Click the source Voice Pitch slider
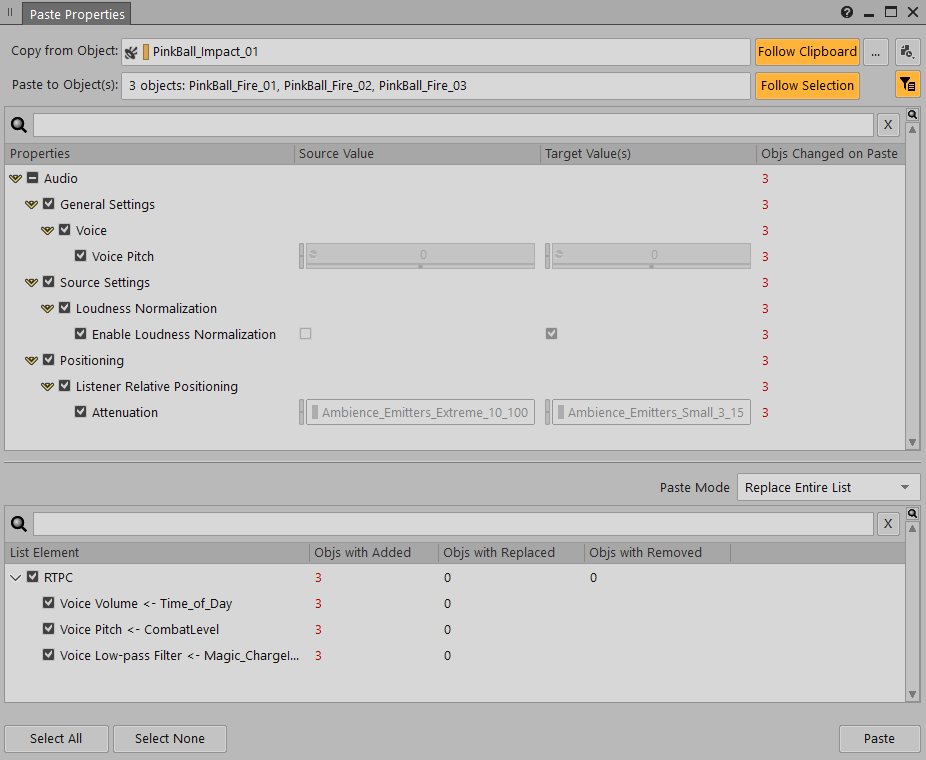This screenshot has width=926, height=760. tap(420, 257)
